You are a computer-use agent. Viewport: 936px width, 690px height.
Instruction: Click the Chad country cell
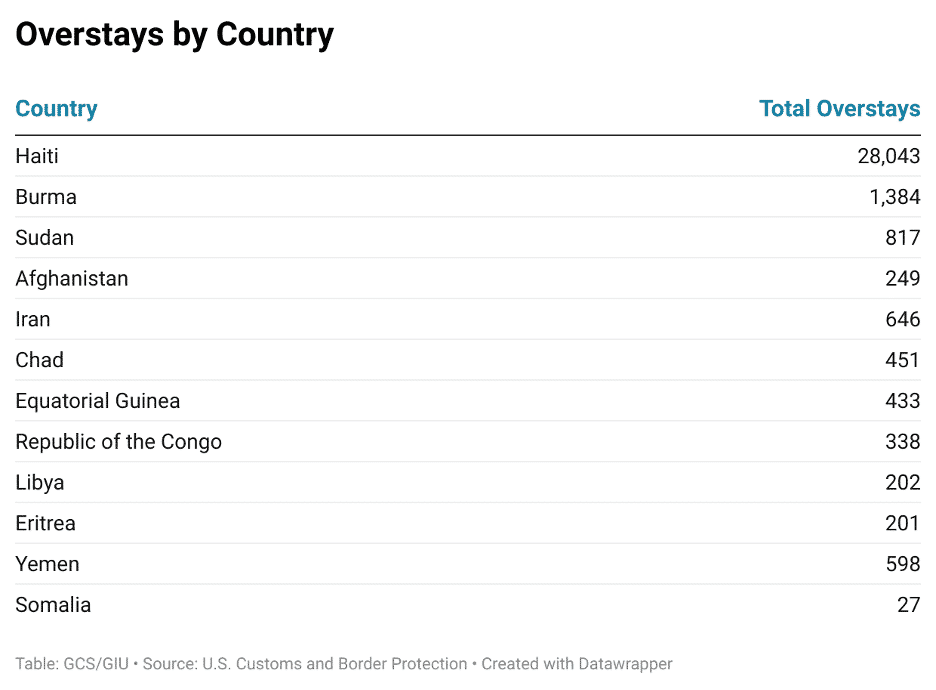pos(40,360)
